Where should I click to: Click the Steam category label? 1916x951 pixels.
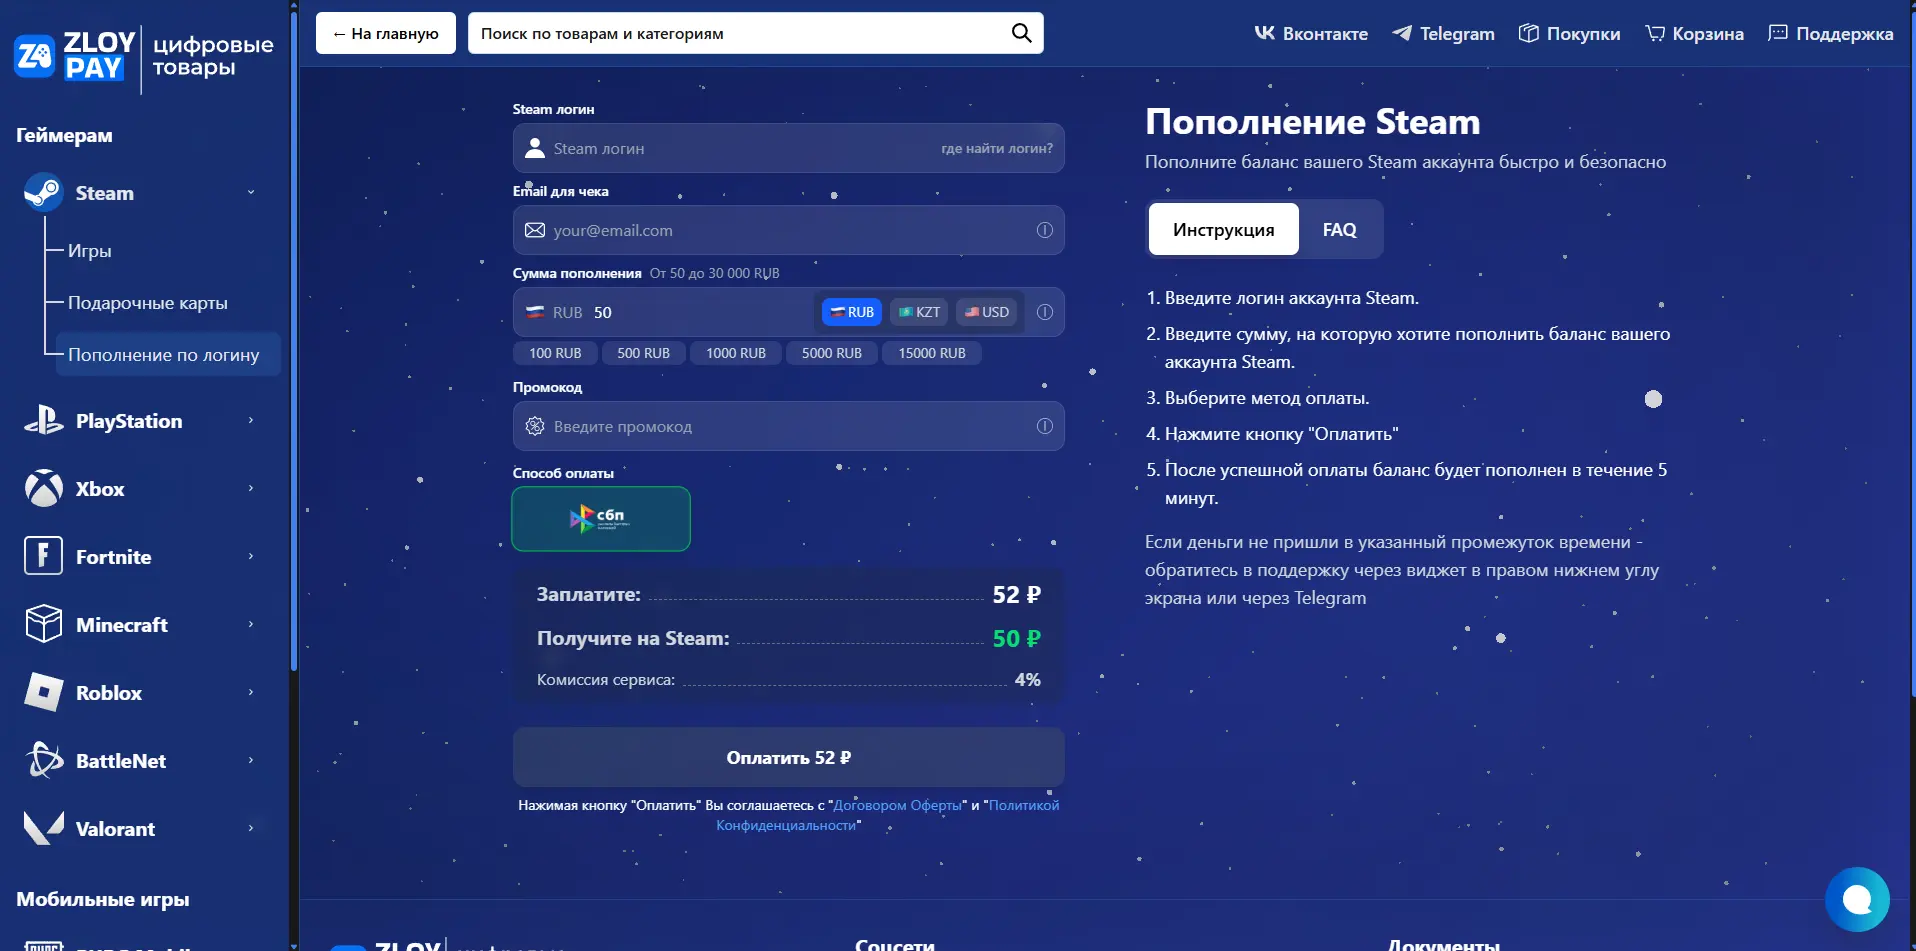tap(105, 193)
